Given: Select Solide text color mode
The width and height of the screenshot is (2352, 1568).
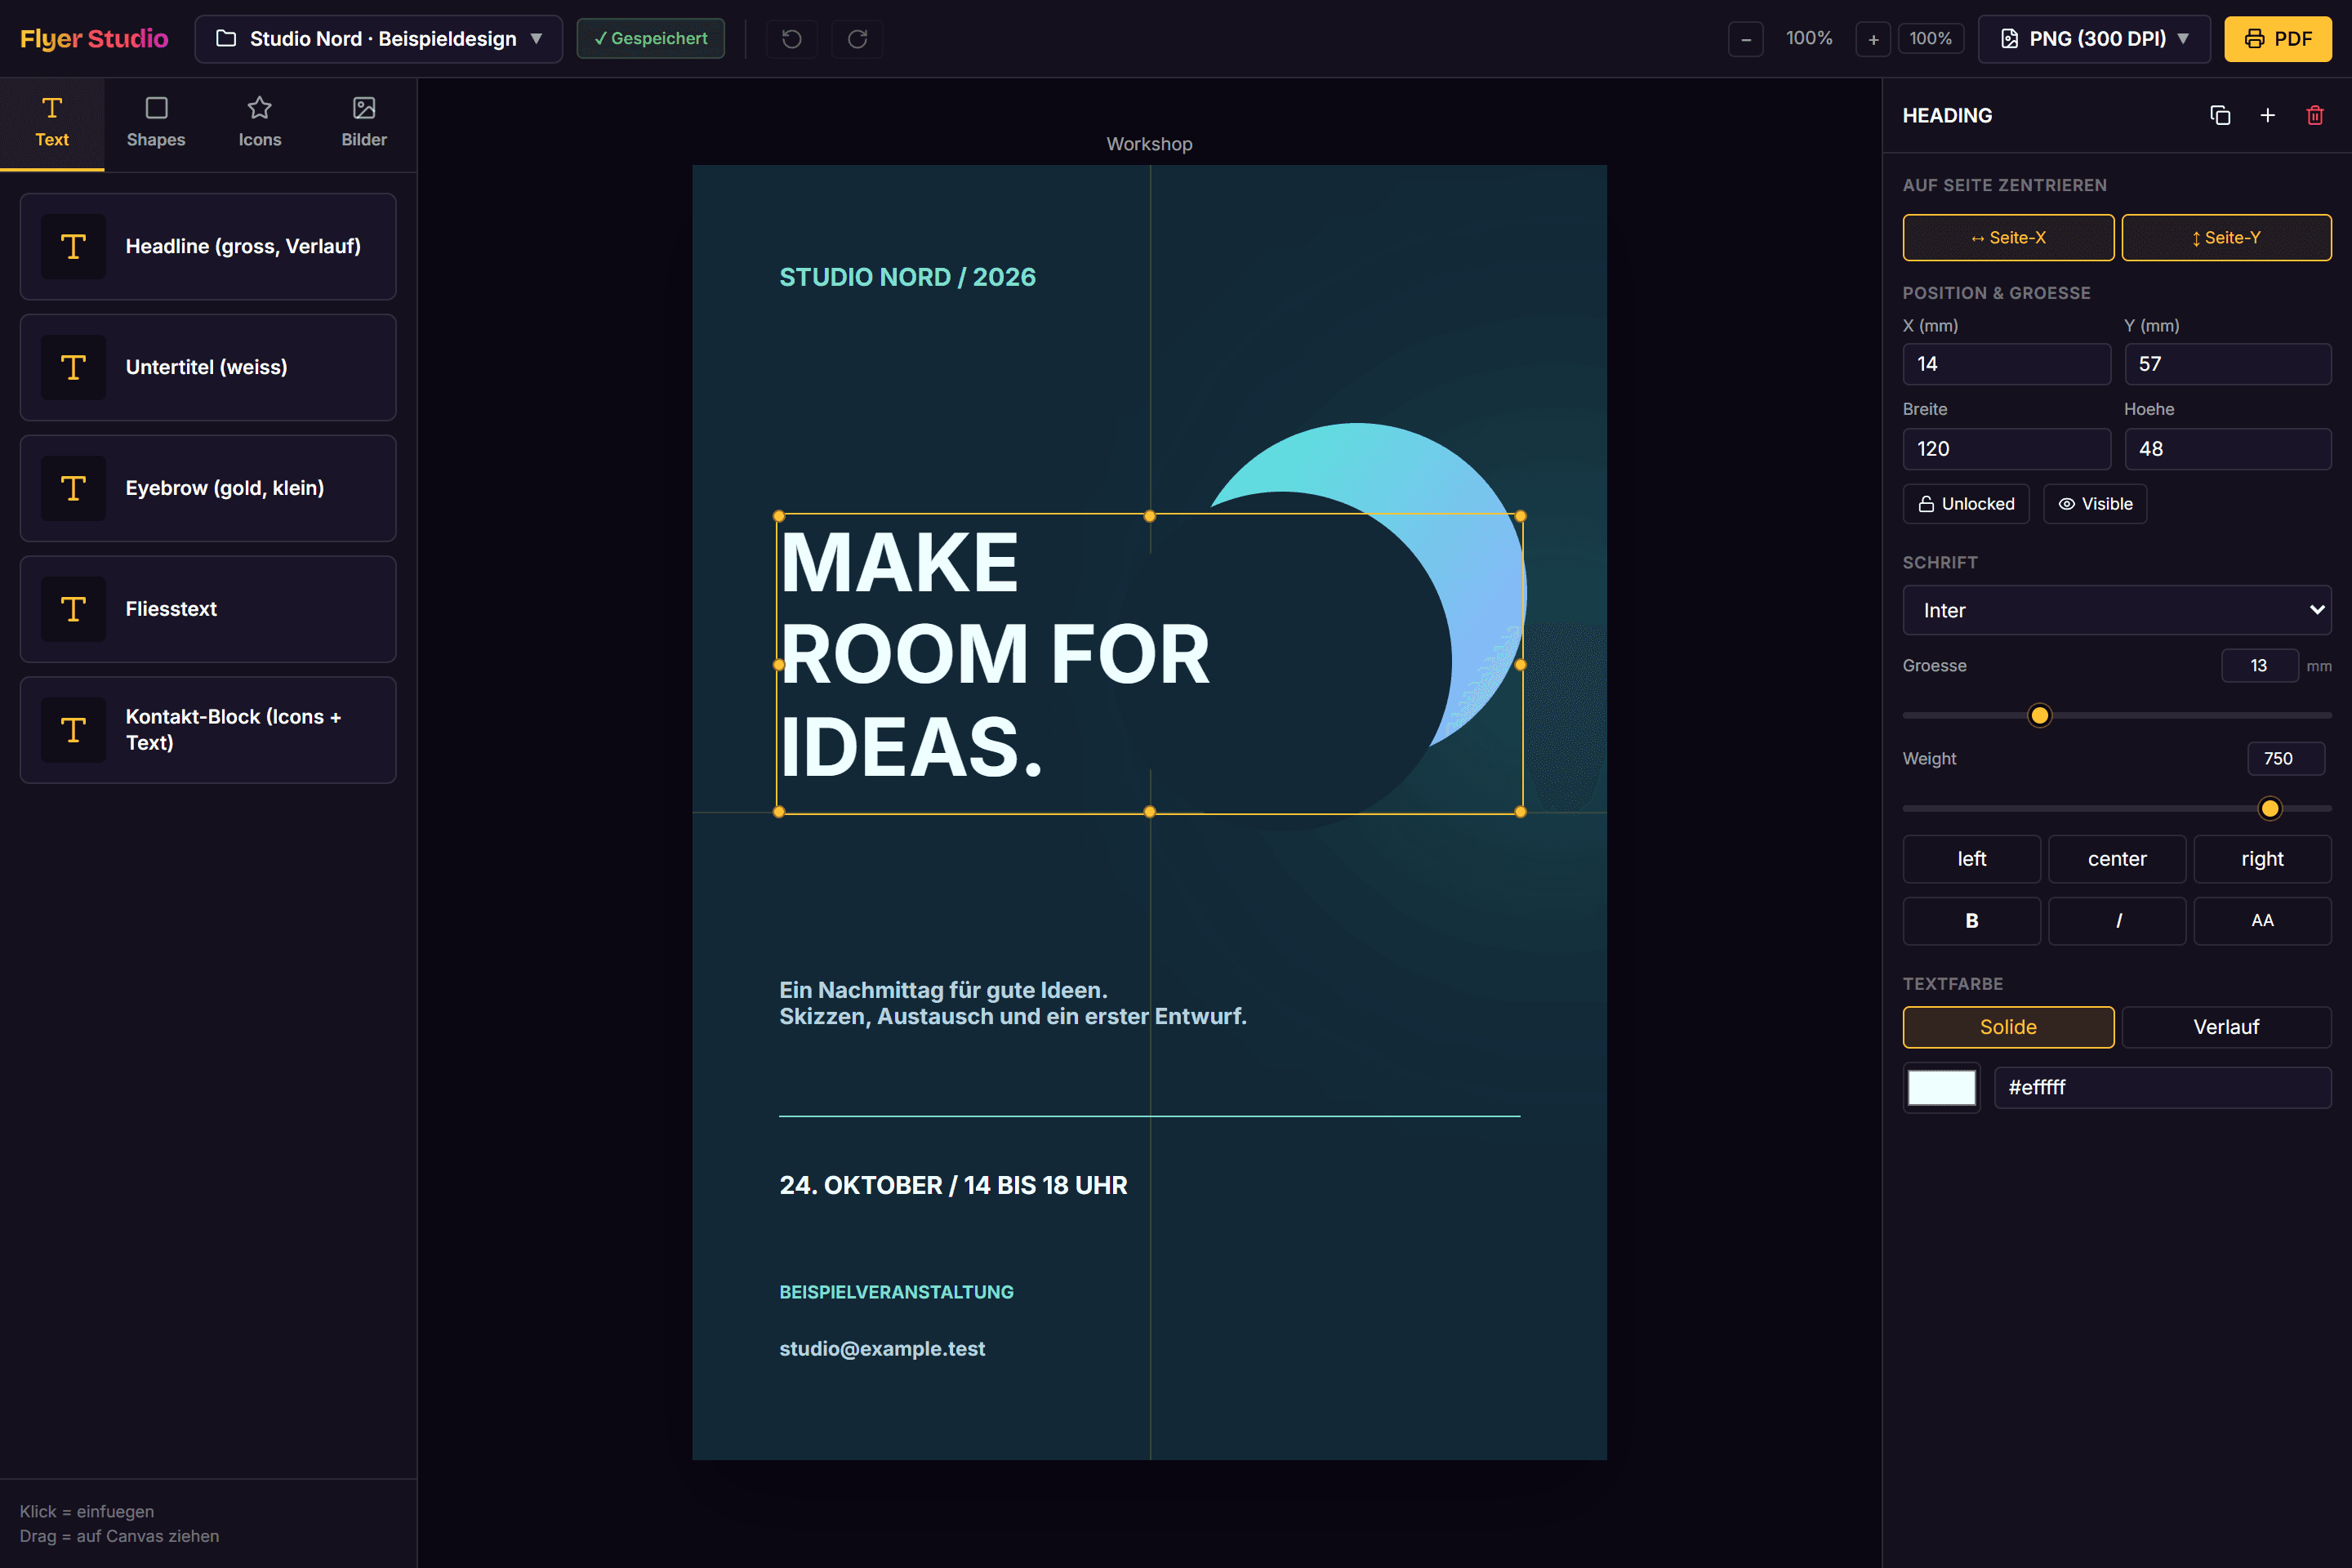Looking at the screenshot, I should tap(2008, 1027).
